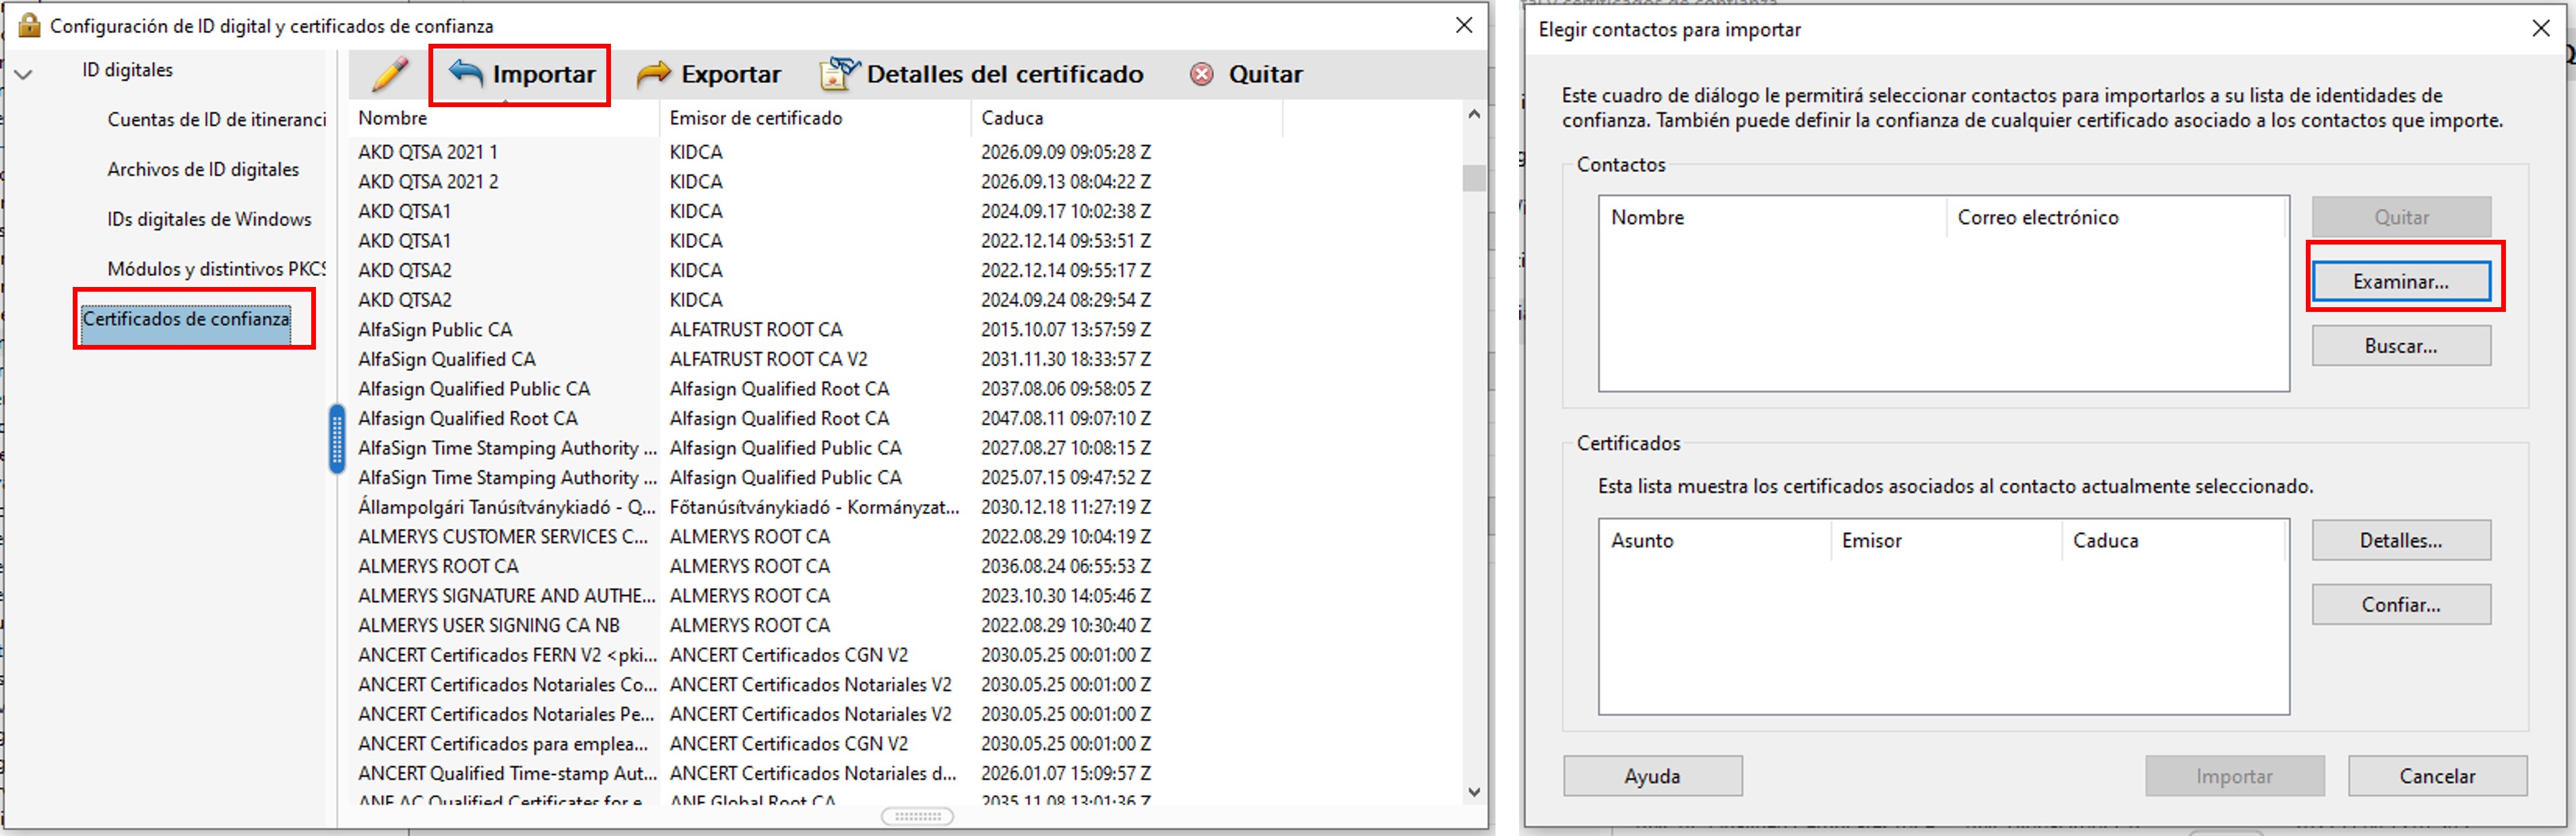Open Archivos de ID digitales section
2576x836 pixels.
[x=203, y=169]
